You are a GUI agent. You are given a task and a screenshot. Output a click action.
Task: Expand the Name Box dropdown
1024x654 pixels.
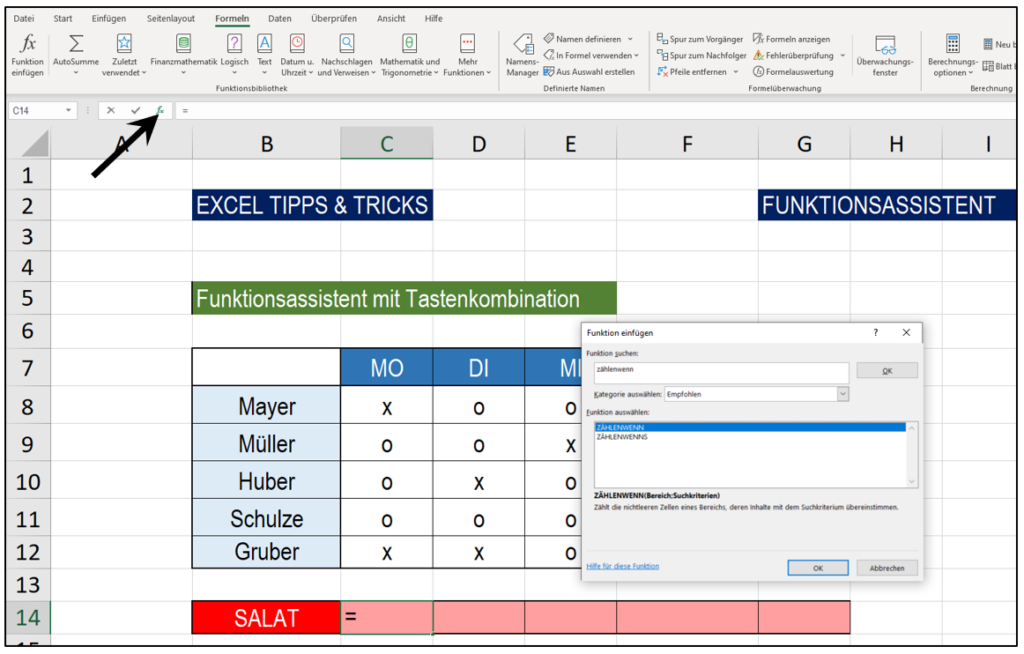(x=68, y=110)
